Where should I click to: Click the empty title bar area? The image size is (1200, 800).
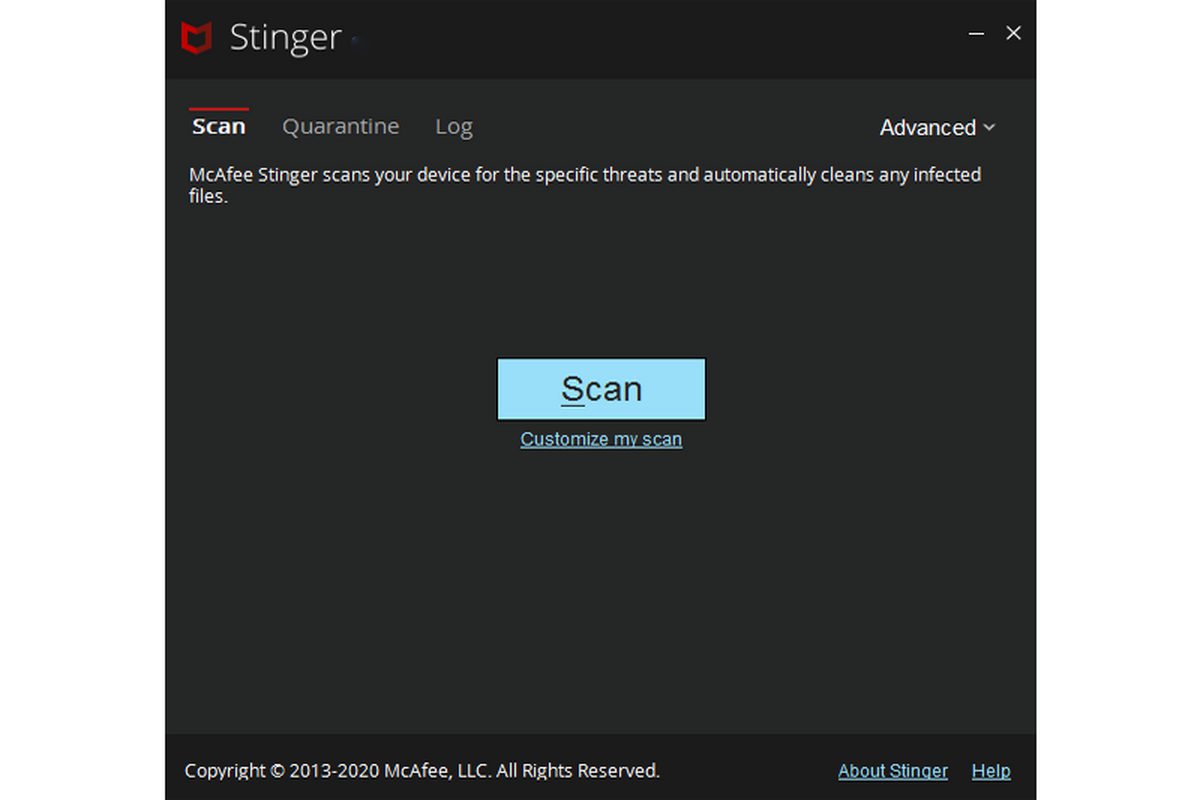coord(650,38)
